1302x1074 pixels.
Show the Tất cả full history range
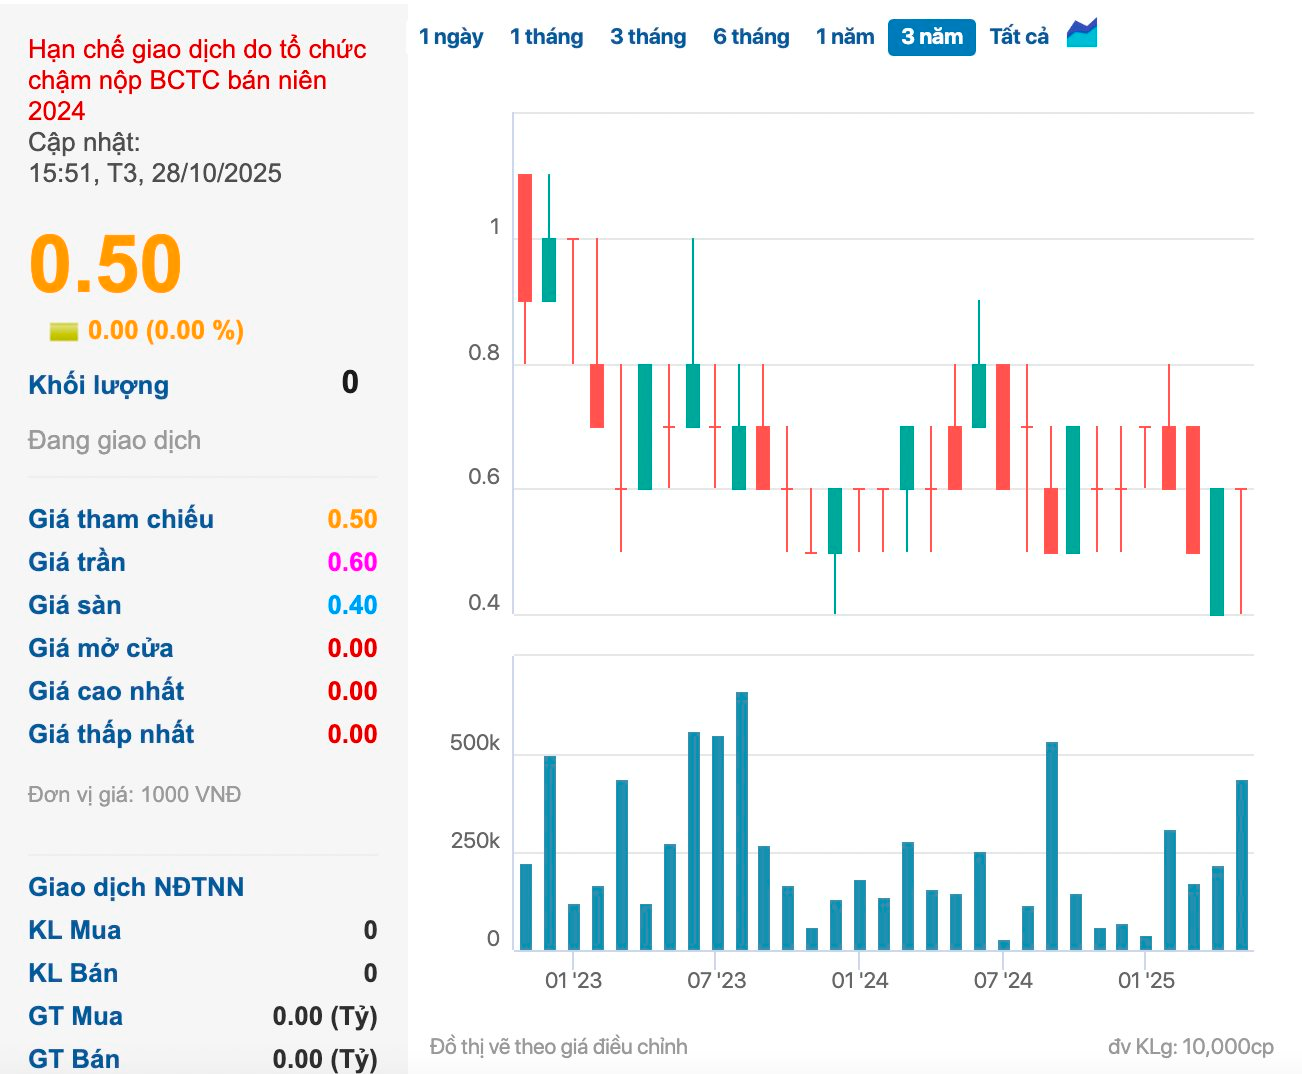(x=1019, y=37)
